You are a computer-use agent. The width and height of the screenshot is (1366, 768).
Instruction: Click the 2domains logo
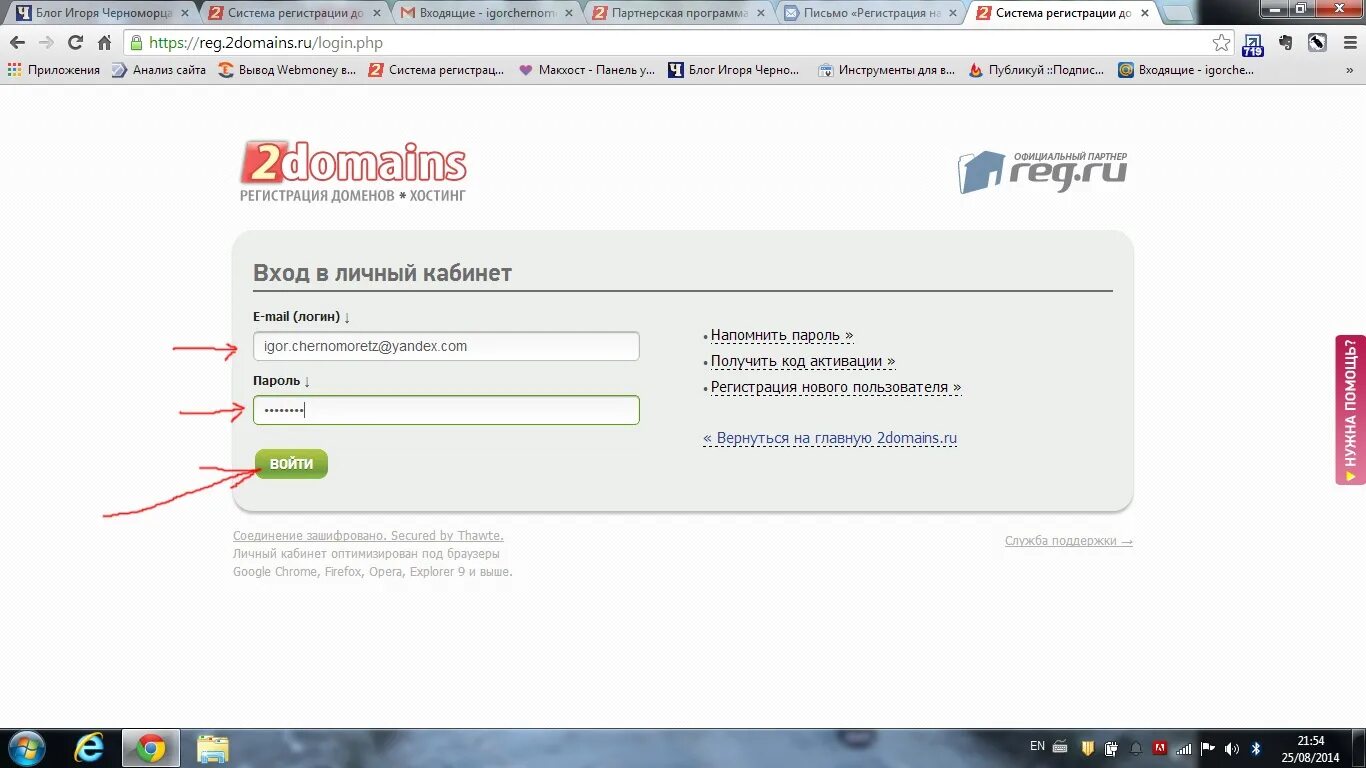point(353,171)
